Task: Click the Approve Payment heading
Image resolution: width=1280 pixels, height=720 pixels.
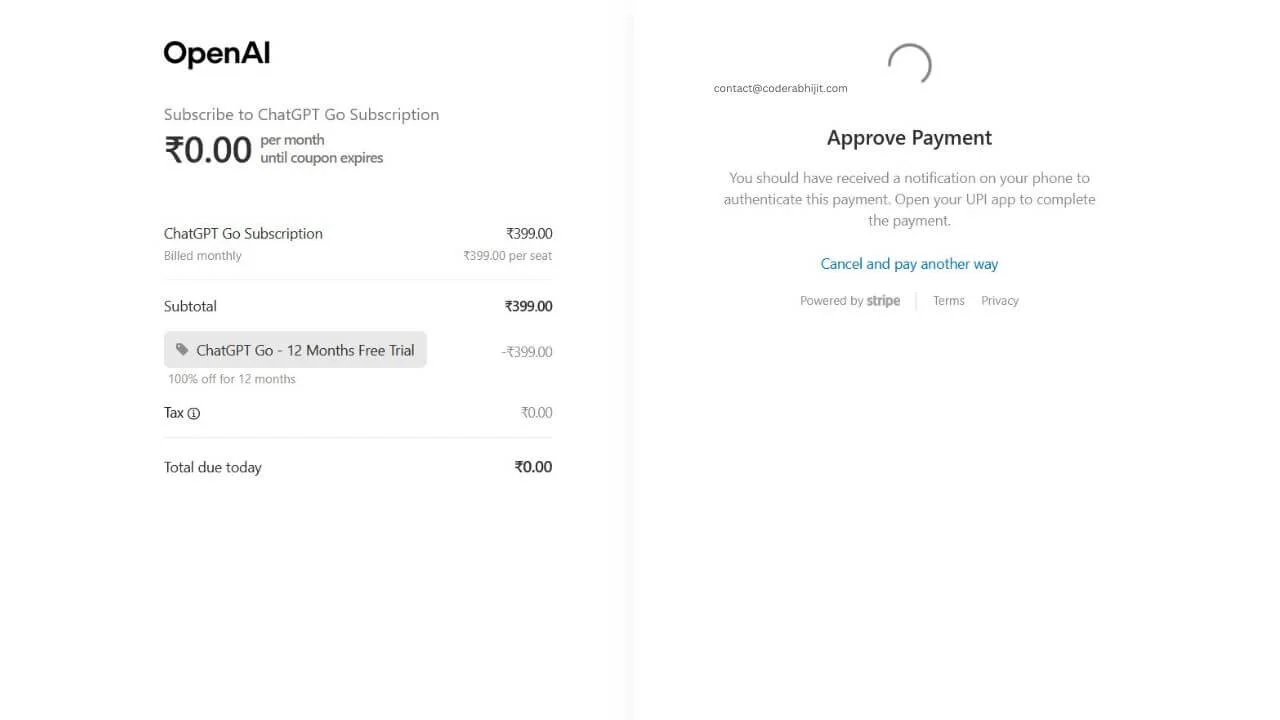Action: (909, 138)
